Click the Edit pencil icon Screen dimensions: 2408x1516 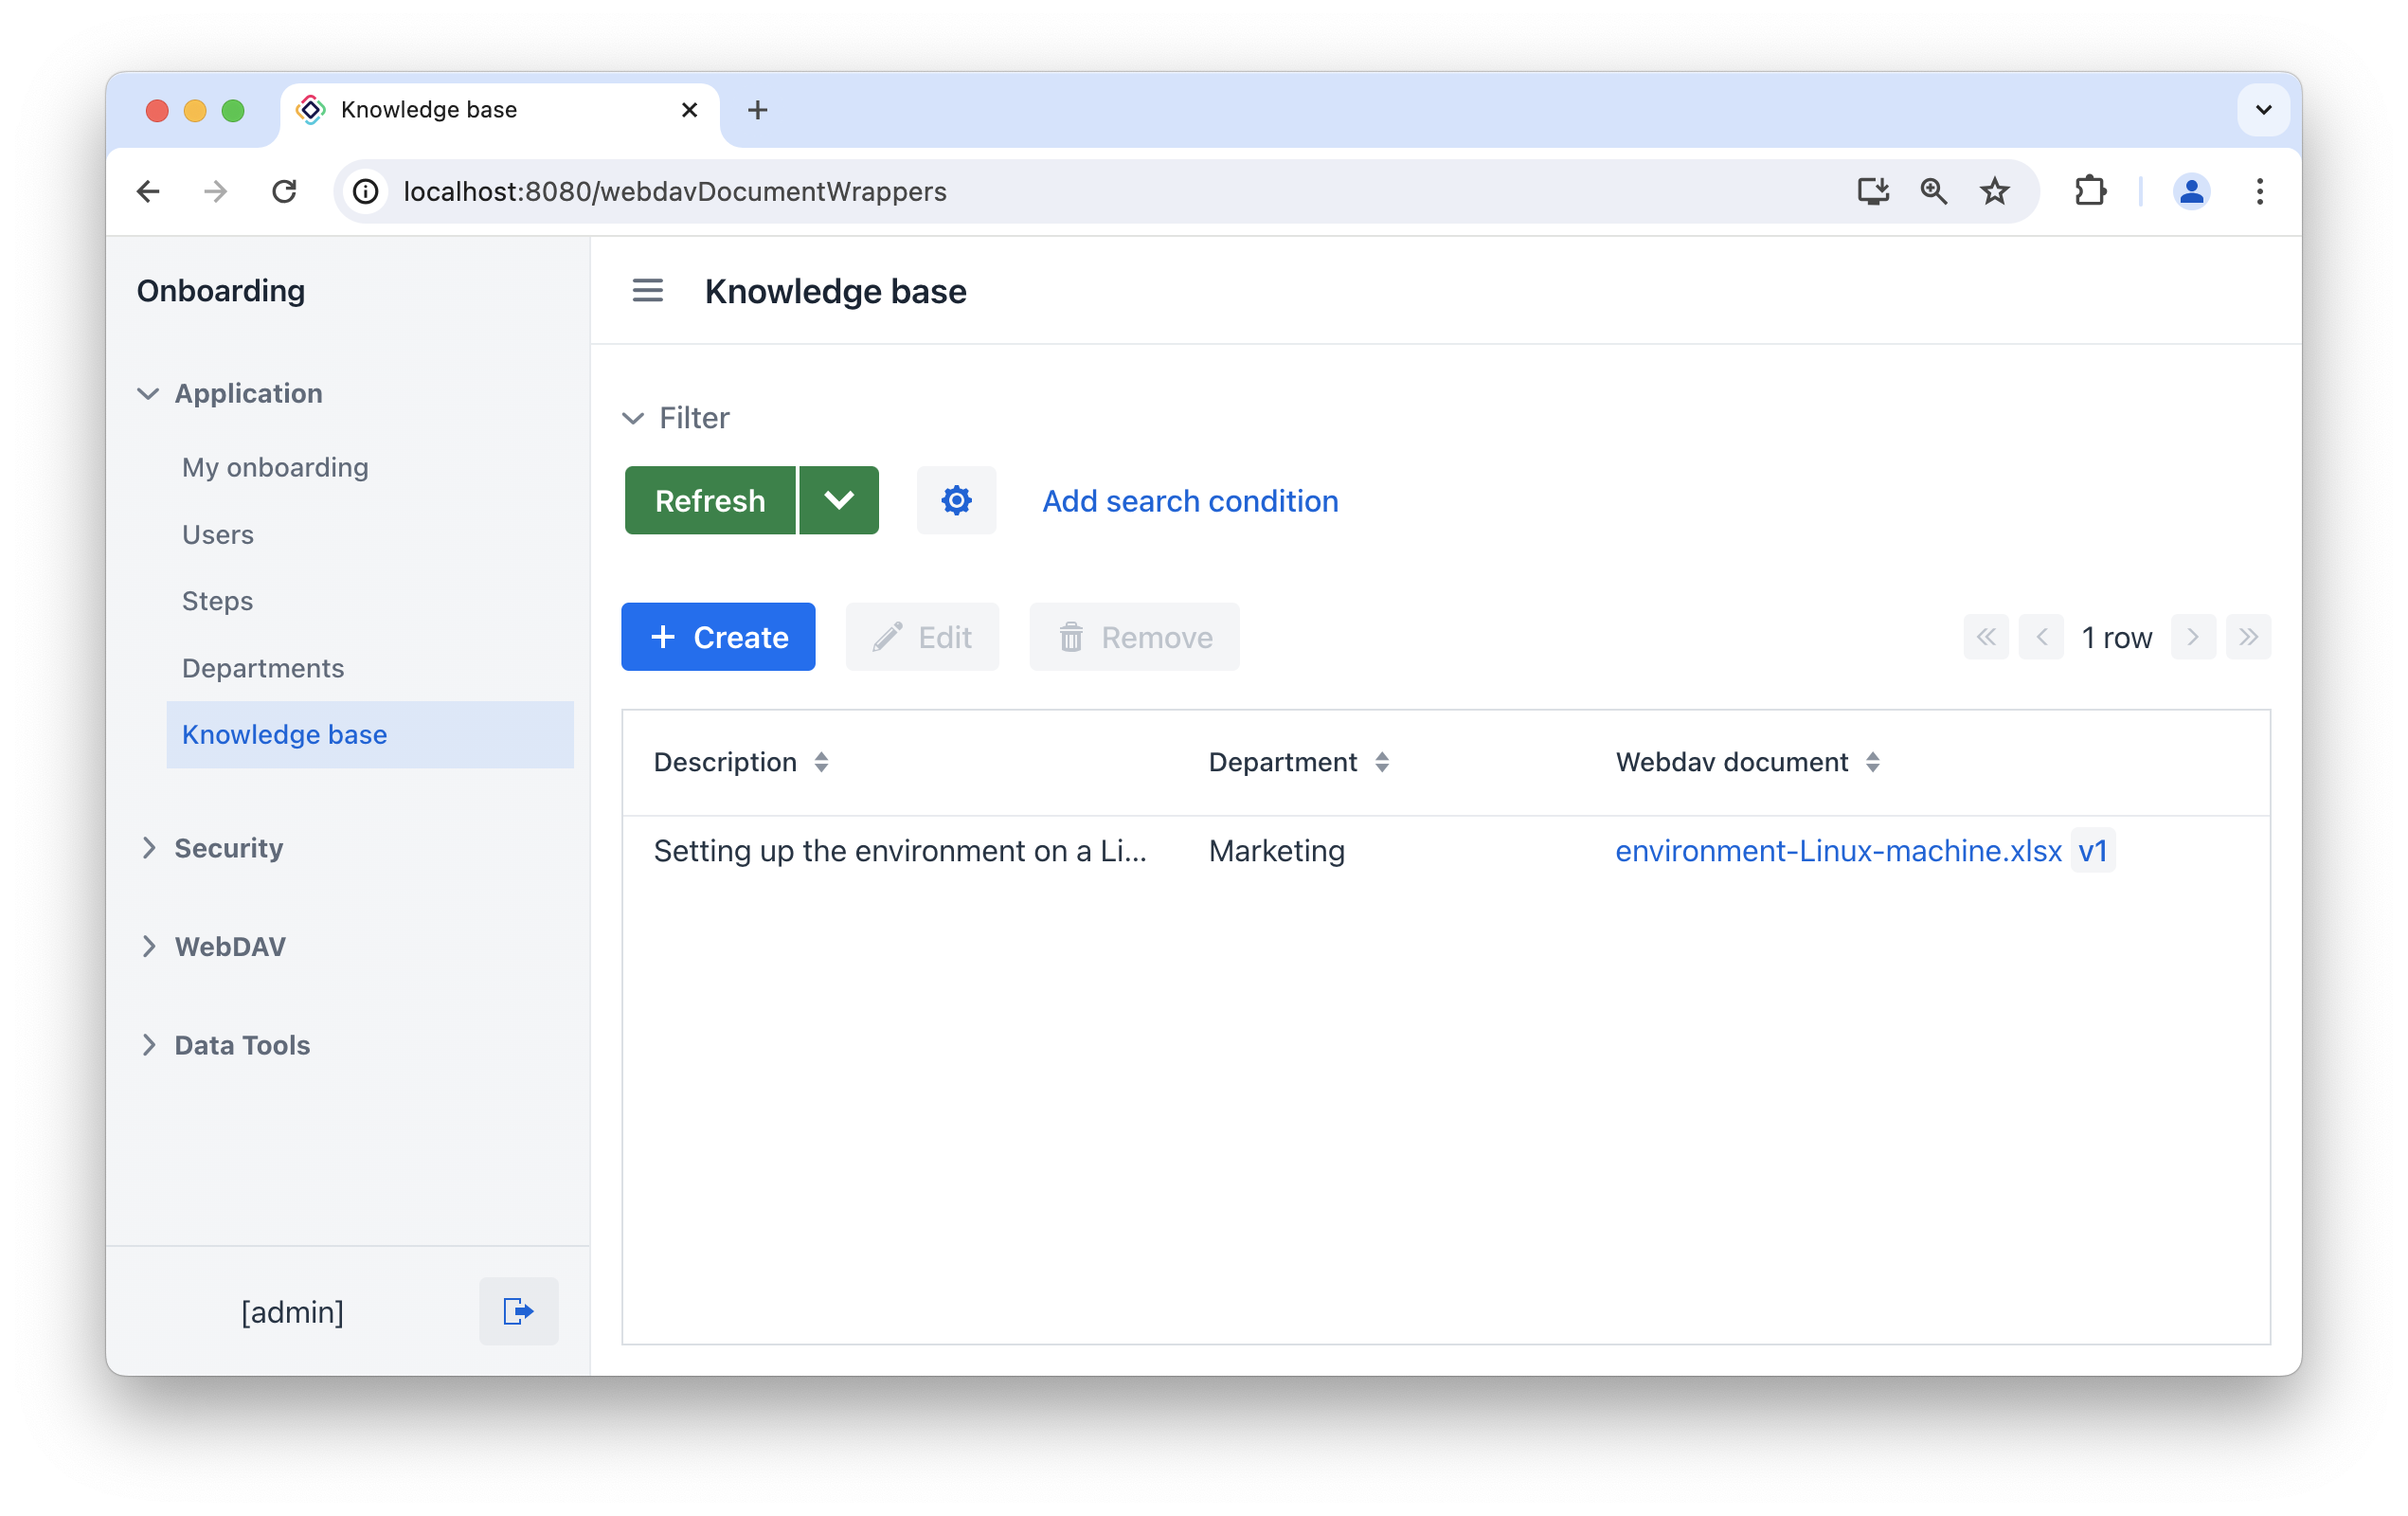pos(884,638)
